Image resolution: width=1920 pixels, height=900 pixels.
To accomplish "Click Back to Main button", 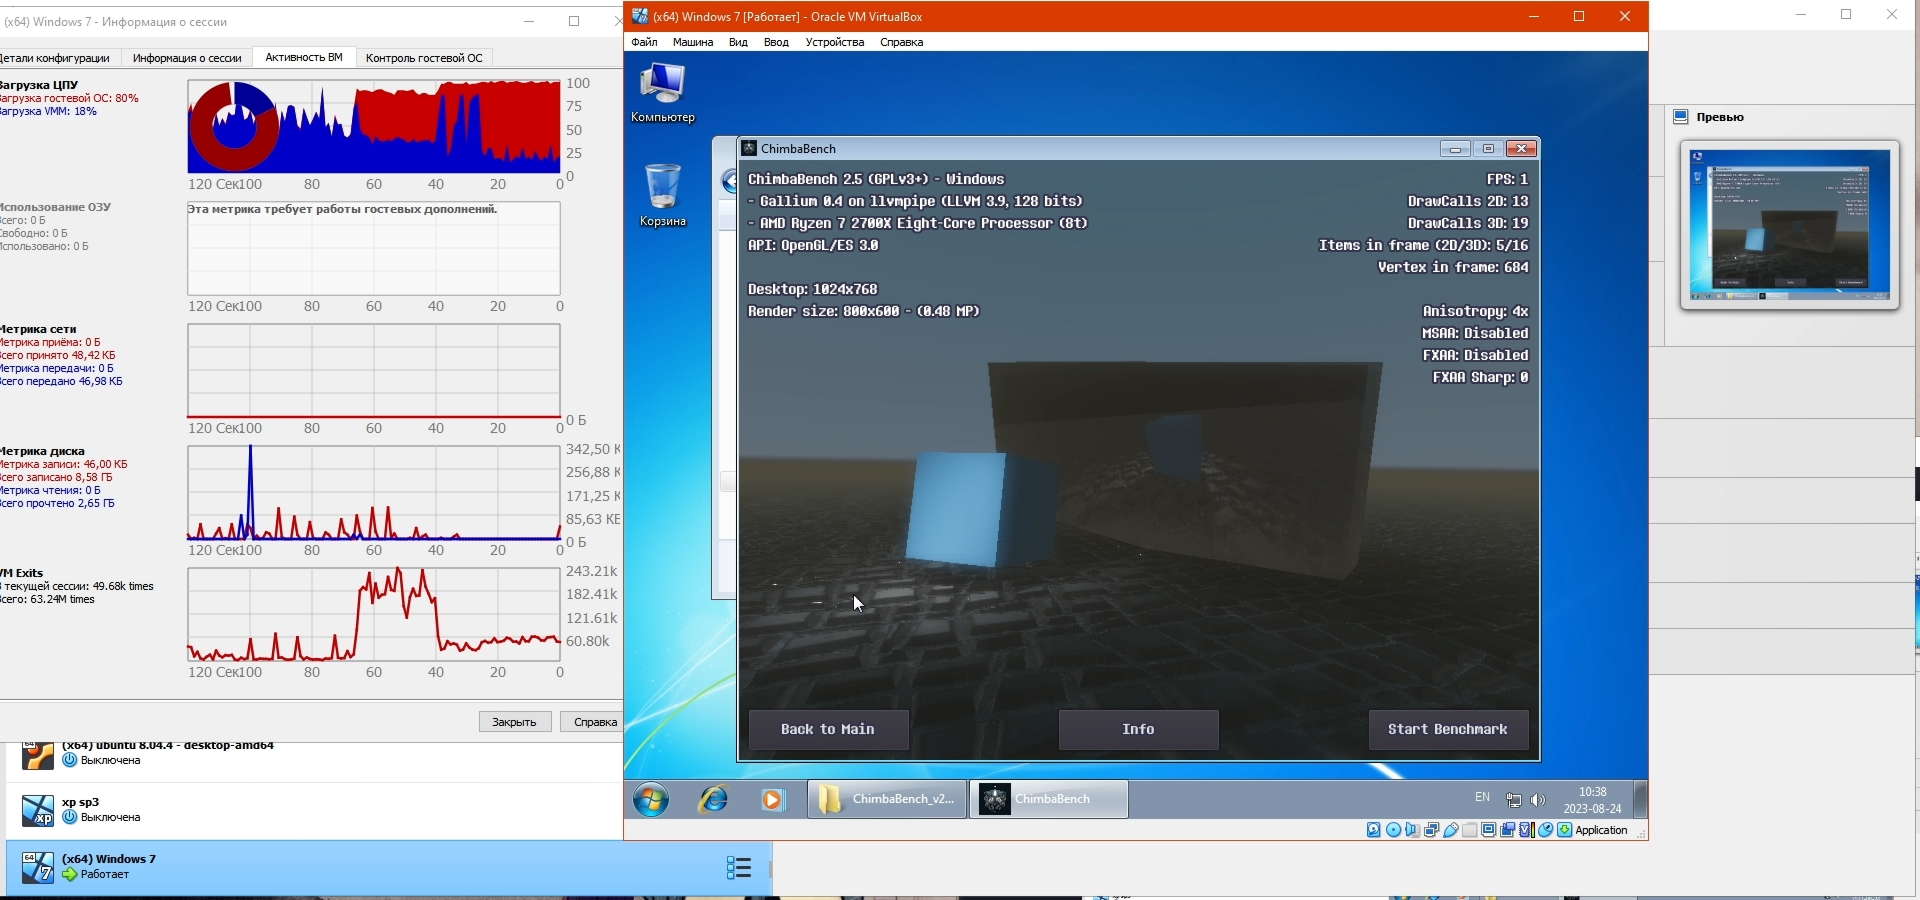I will tap(828, 730).
